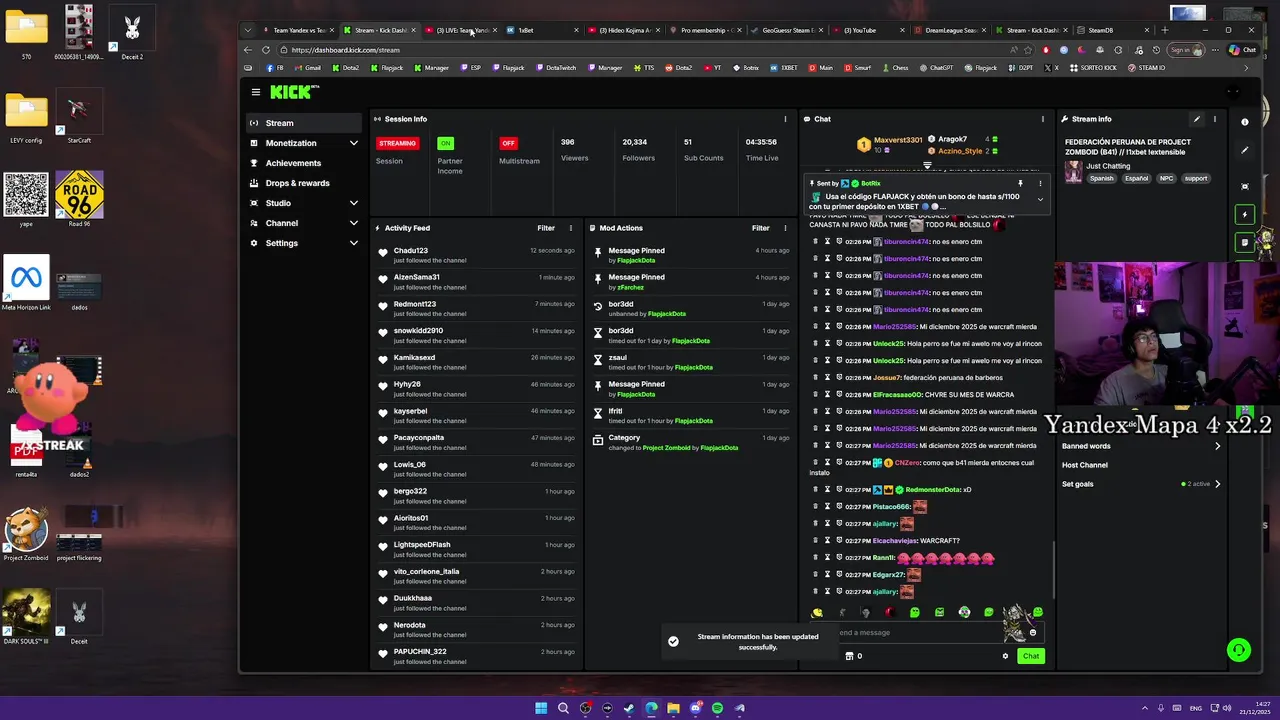This screenshot has width=1280, height=720.
Task: Click Just Chatting category thumbnail
Action: [1074, 172]
